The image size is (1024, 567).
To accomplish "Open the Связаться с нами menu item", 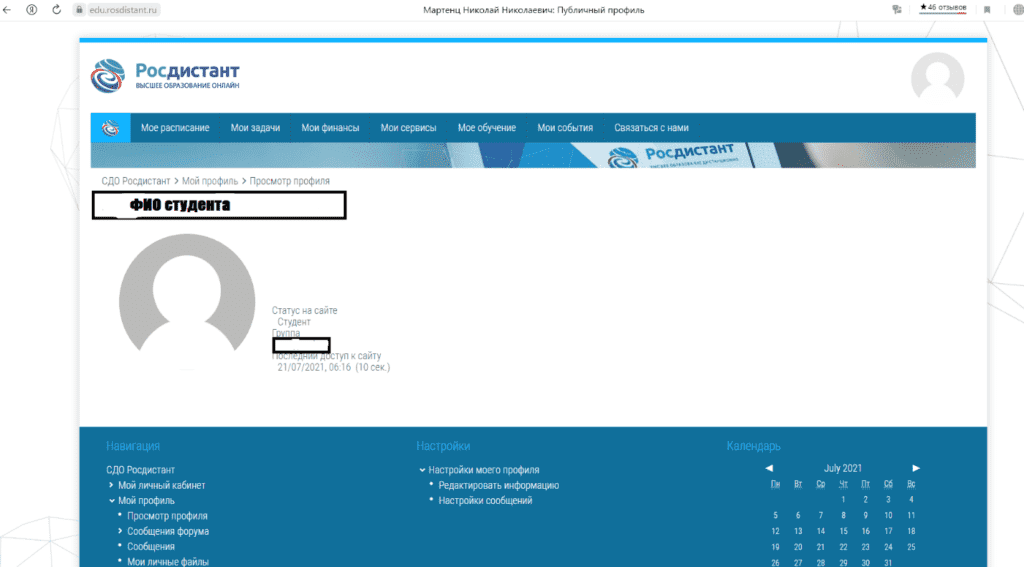I will tap(651, 128).
